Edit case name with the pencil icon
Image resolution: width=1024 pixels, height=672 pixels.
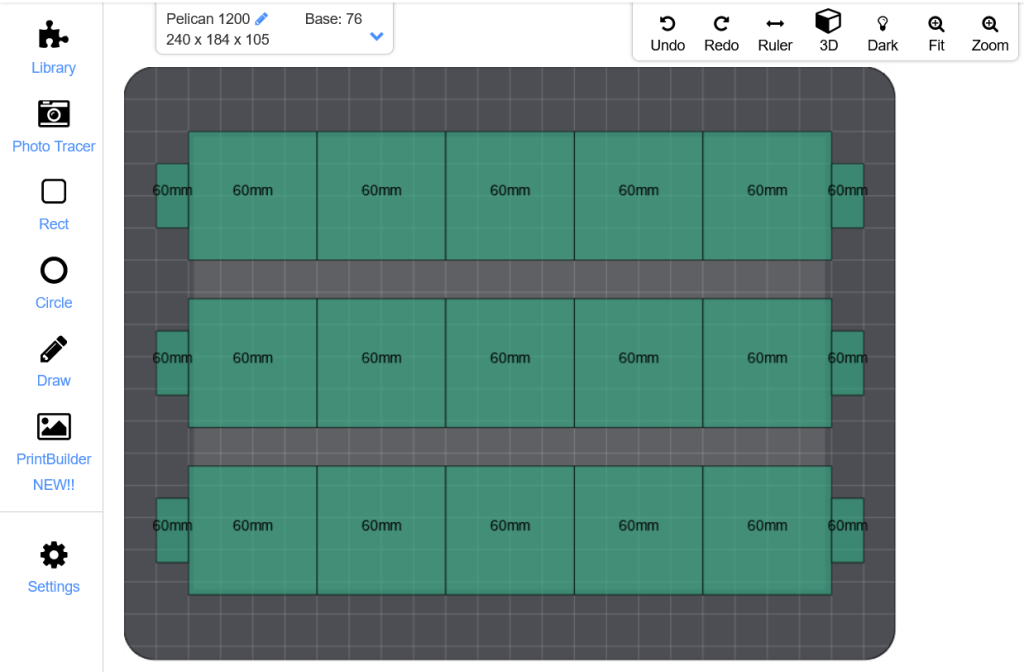pos(262,19)
